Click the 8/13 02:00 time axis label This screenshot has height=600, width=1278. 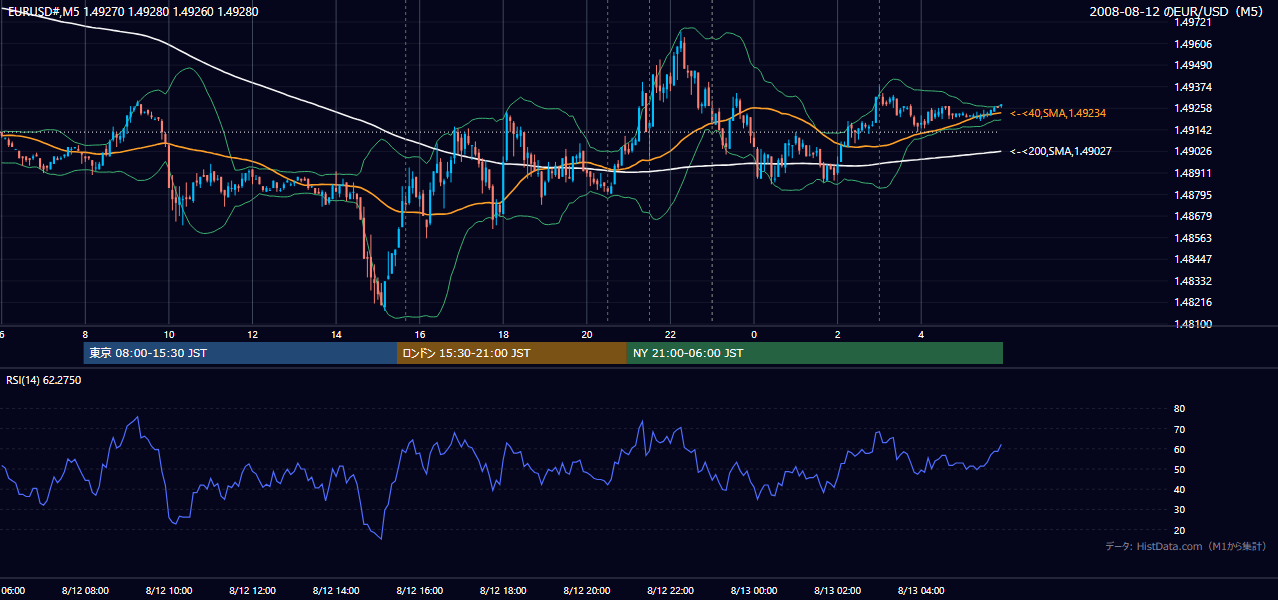838,591
